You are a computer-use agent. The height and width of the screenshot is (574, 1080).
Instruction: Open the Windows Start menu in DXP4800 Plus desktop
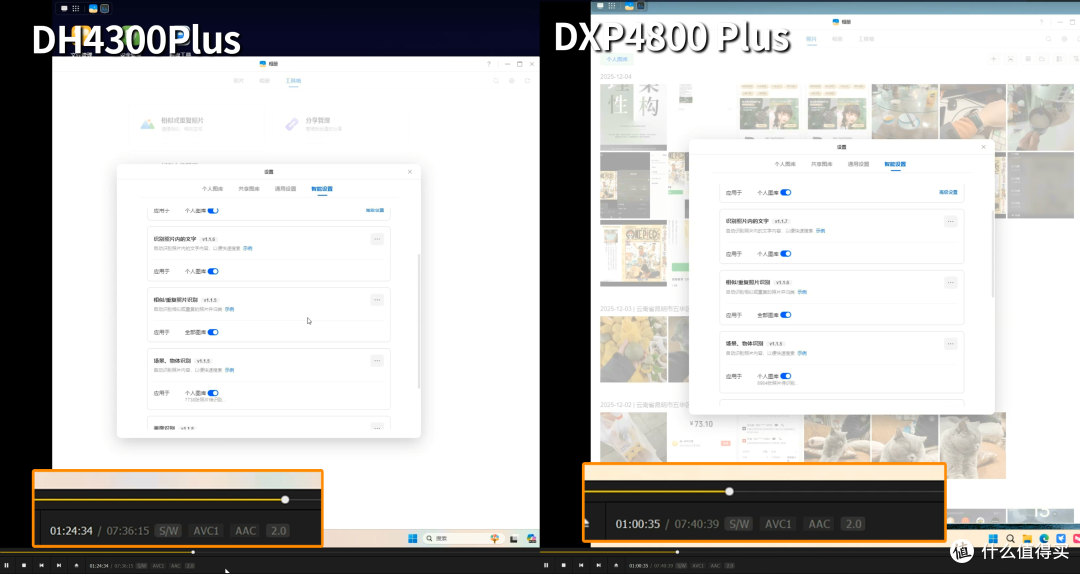tap(993, 538)
